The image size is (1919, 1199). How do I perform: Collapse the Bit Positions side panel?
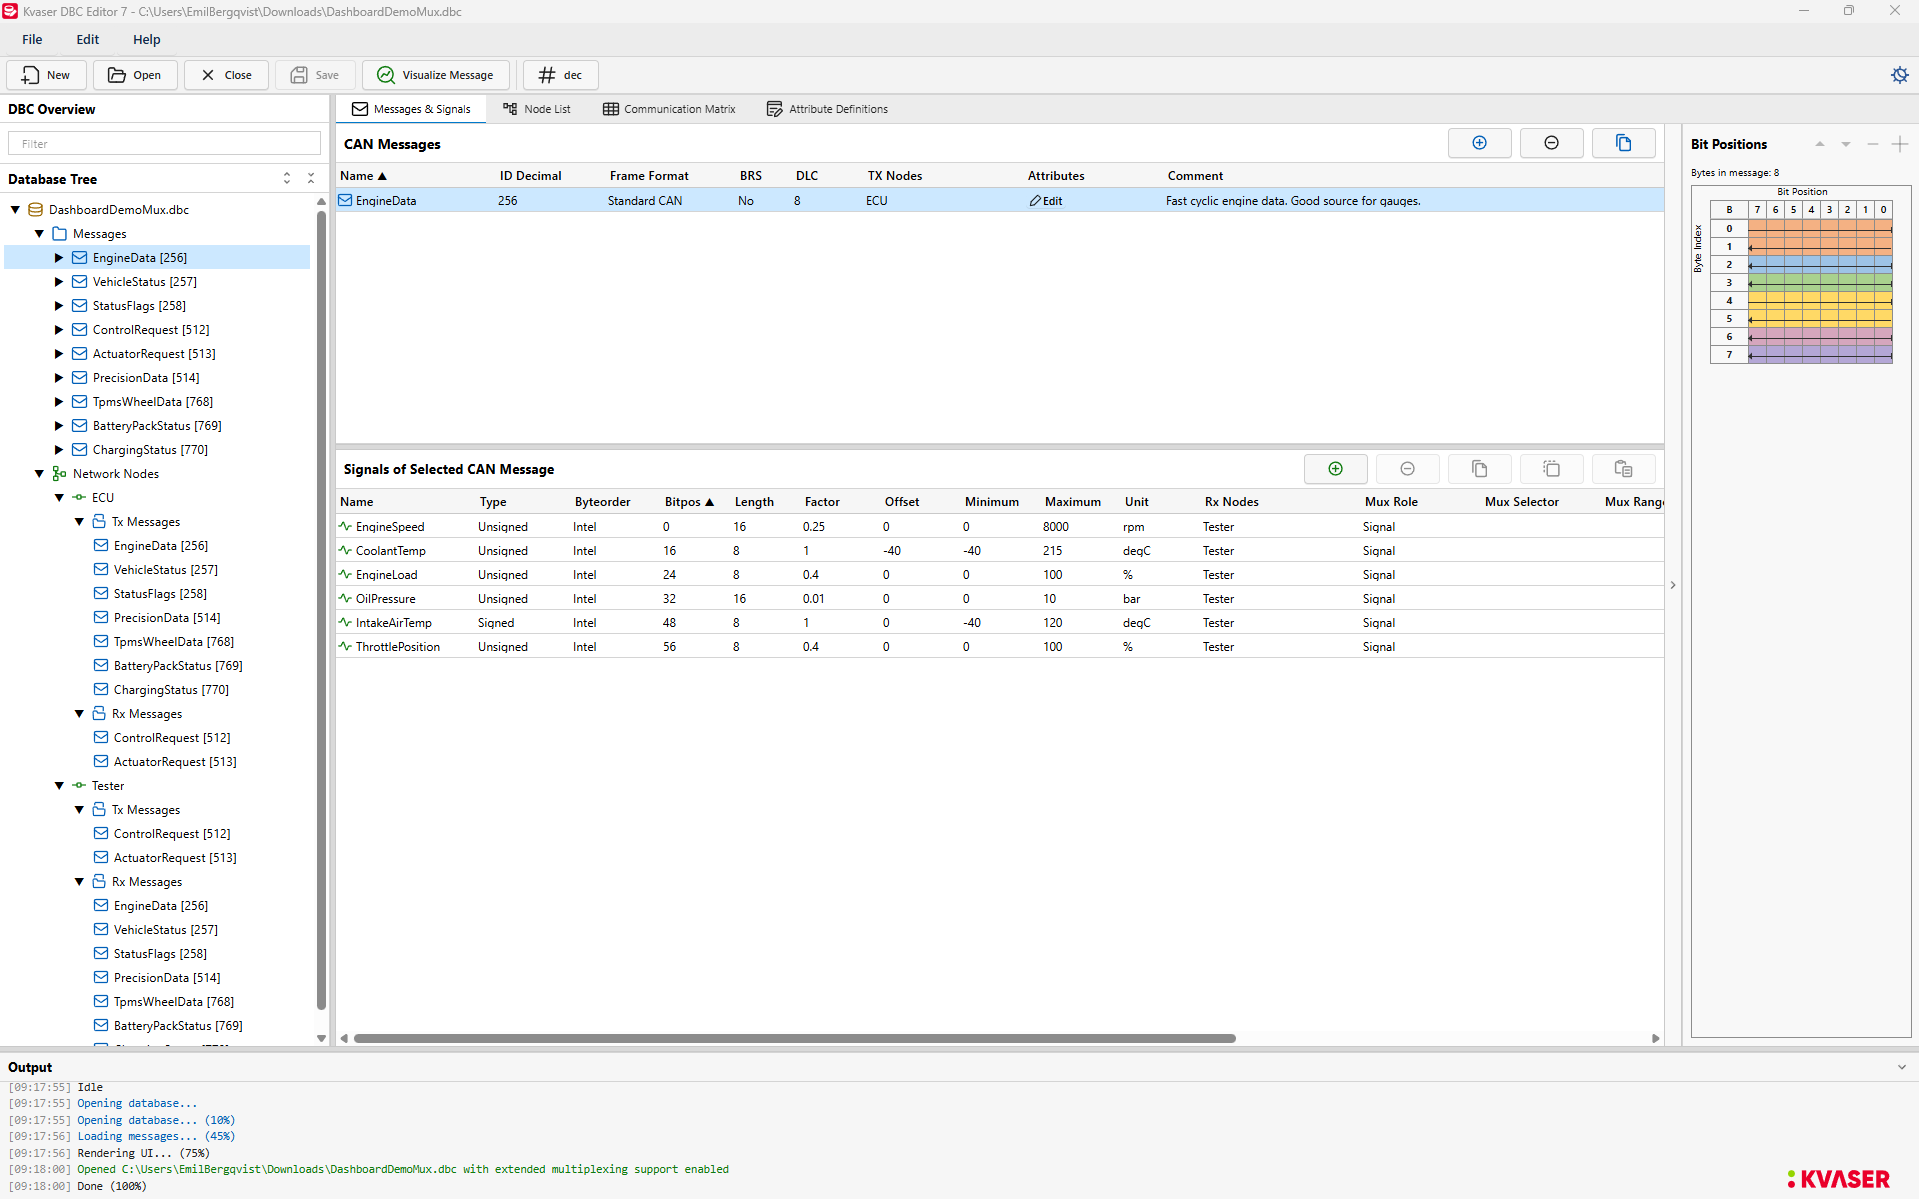pos(1673,585)
